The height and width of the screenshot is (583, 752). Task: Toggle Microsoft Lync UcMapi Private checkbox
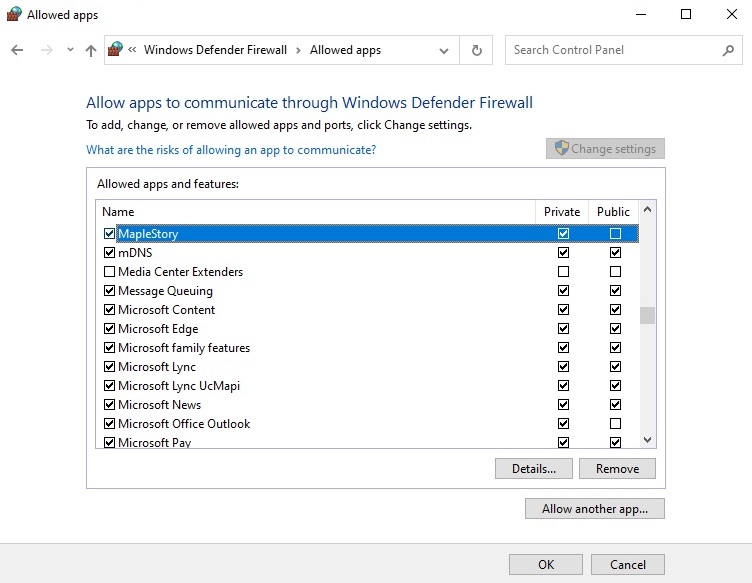pyautogui.click(x=564, y=386)
